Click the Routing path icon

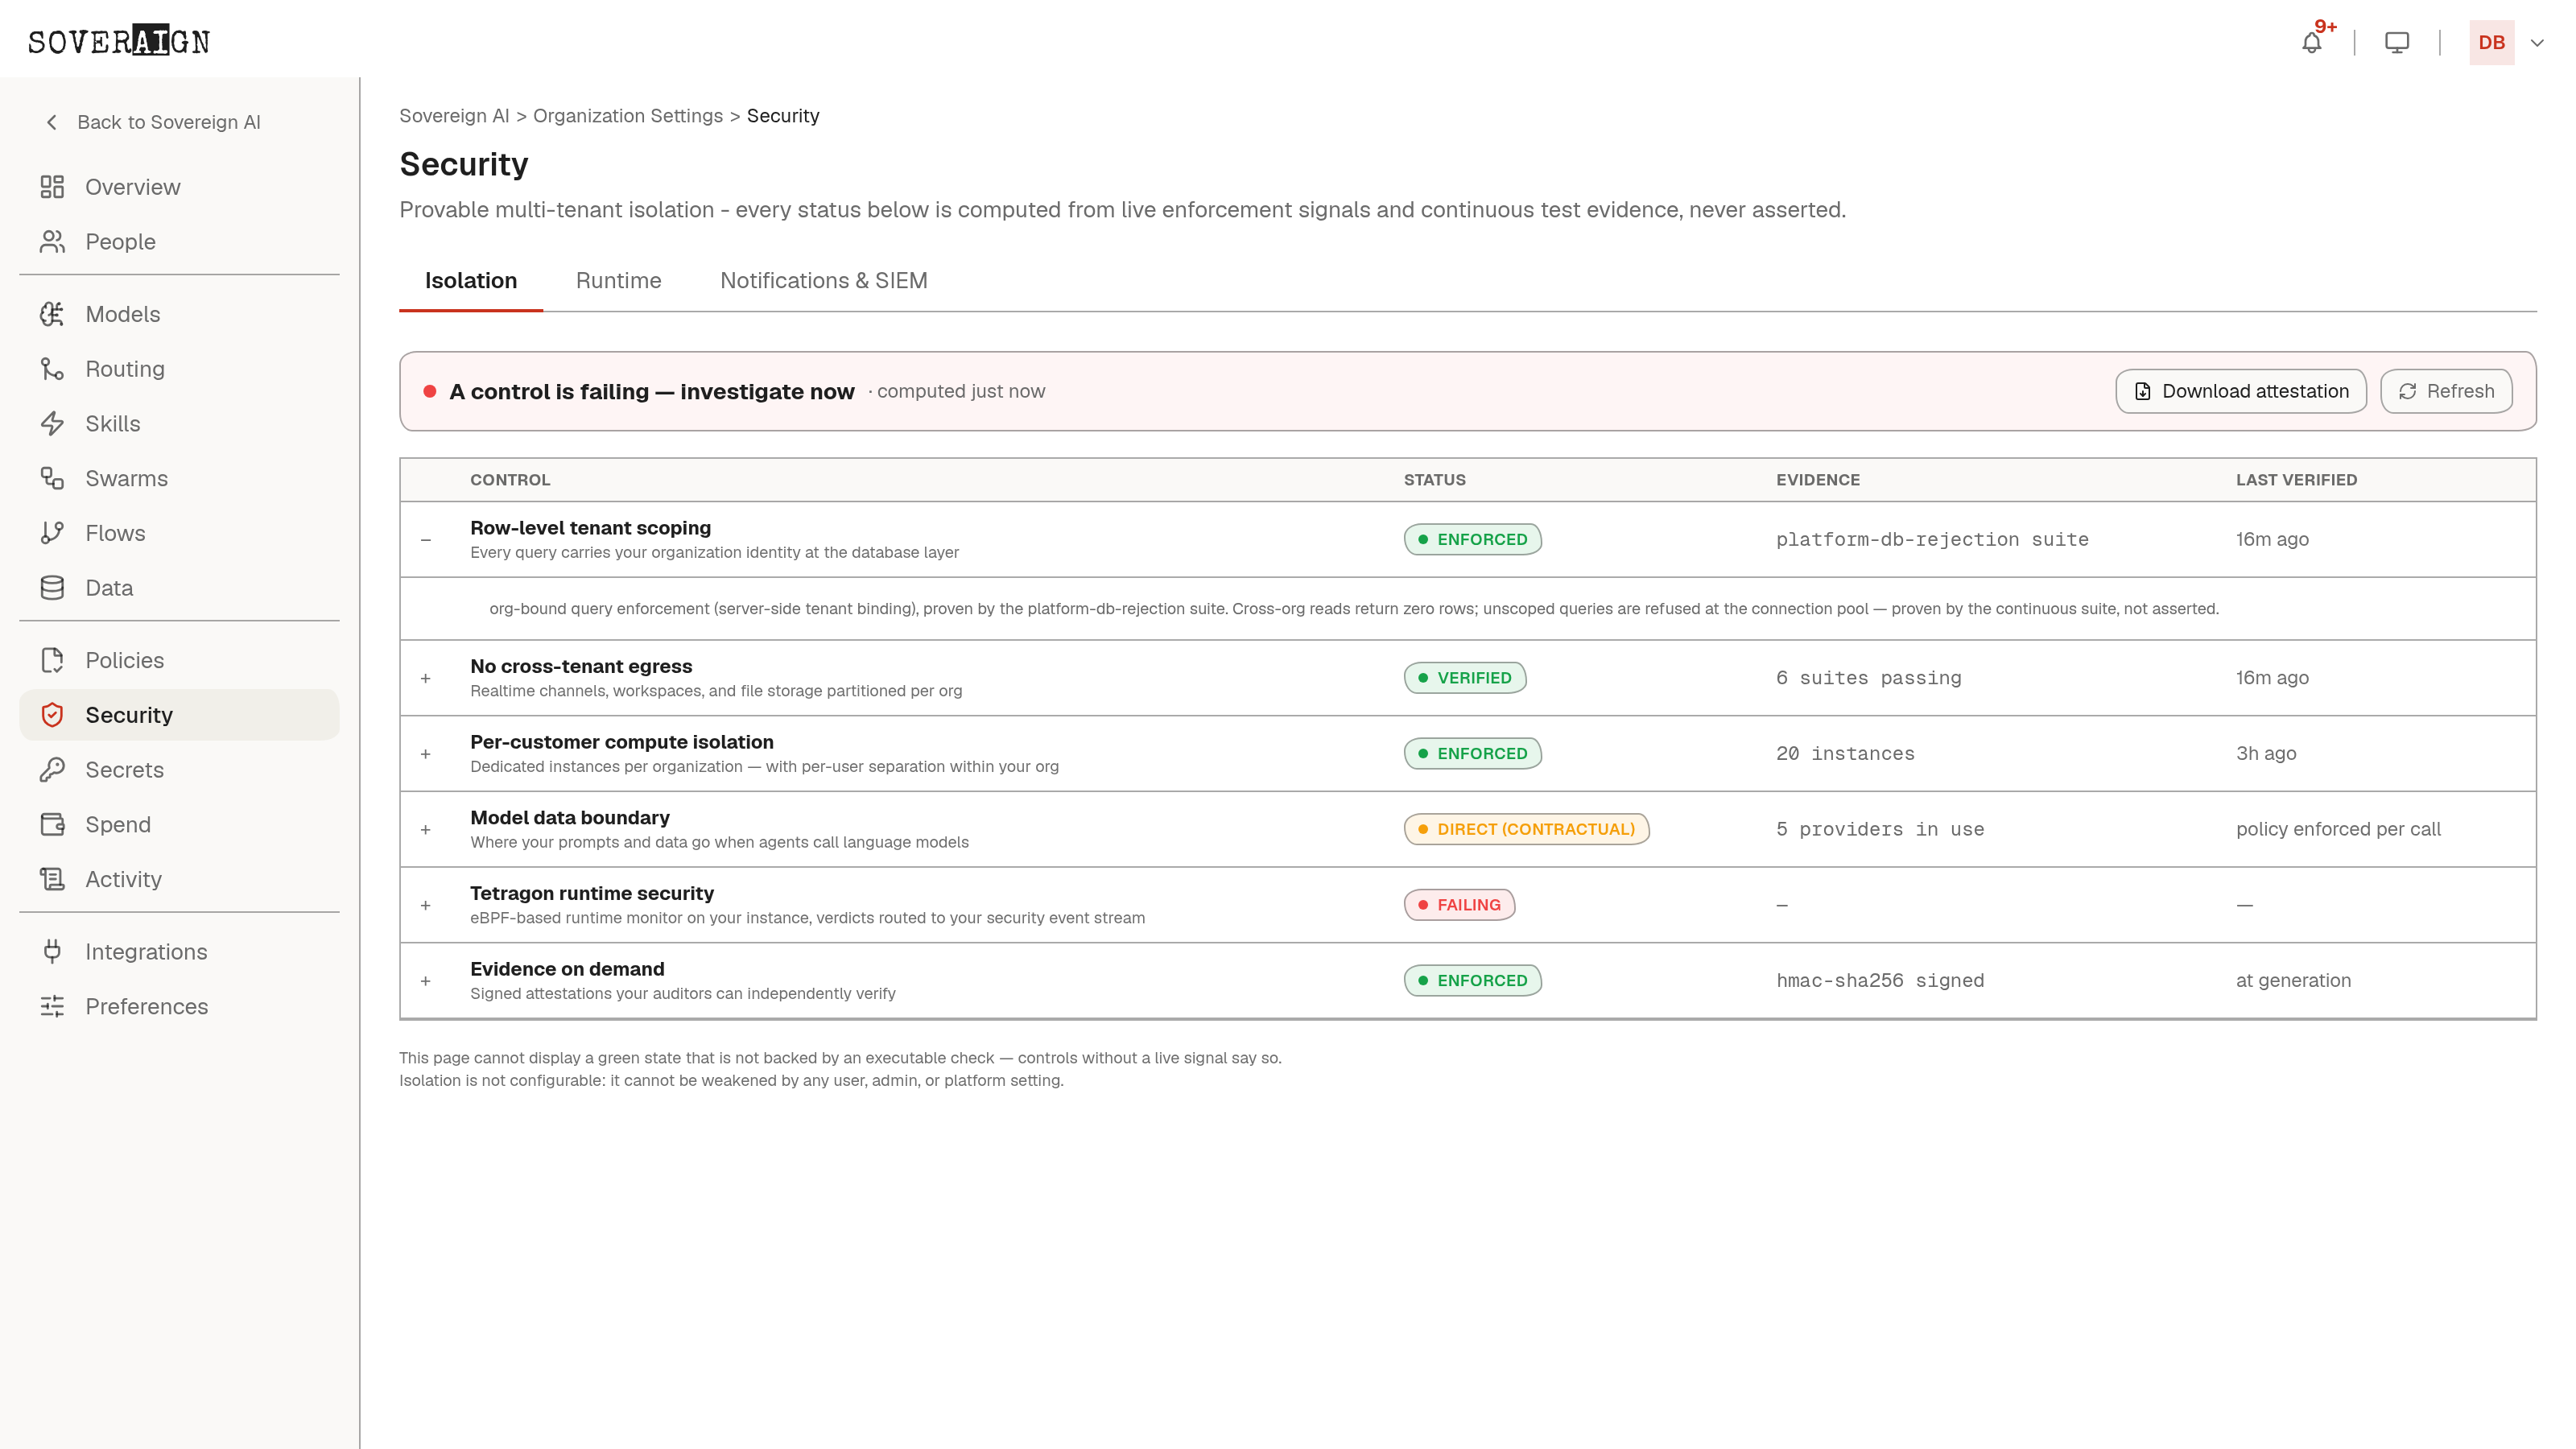click(x=52, y=369)
